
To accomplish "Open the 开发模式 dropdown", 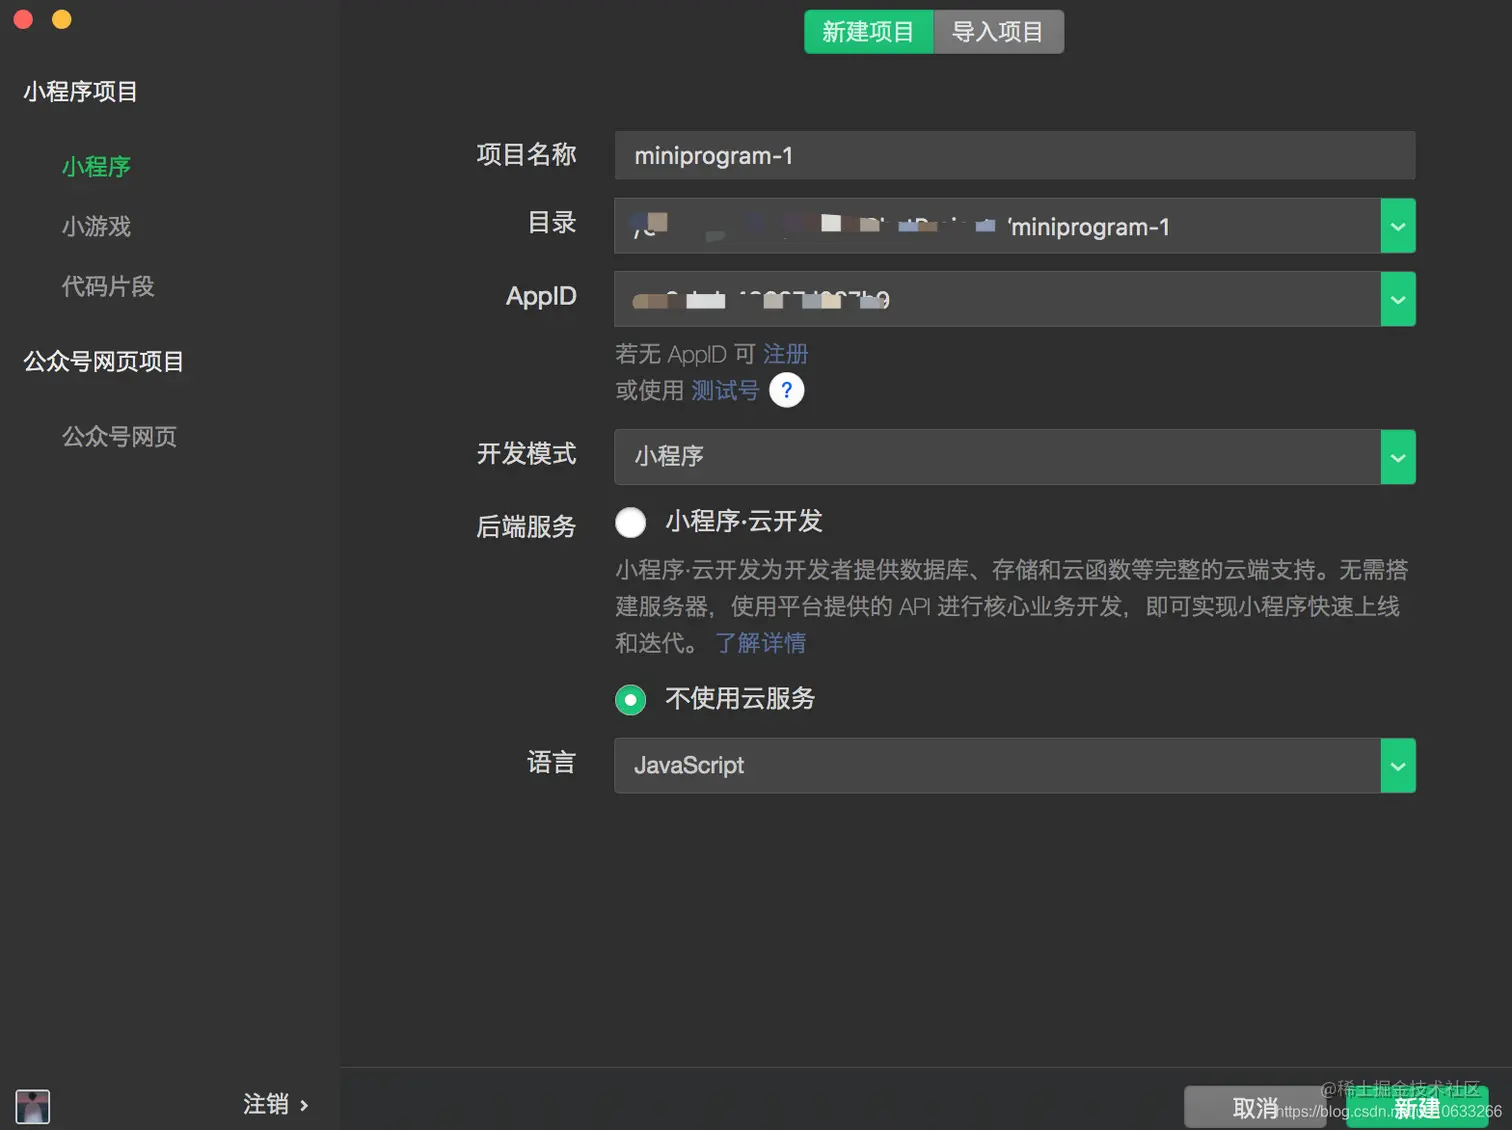I will [x=1014, y=457].
